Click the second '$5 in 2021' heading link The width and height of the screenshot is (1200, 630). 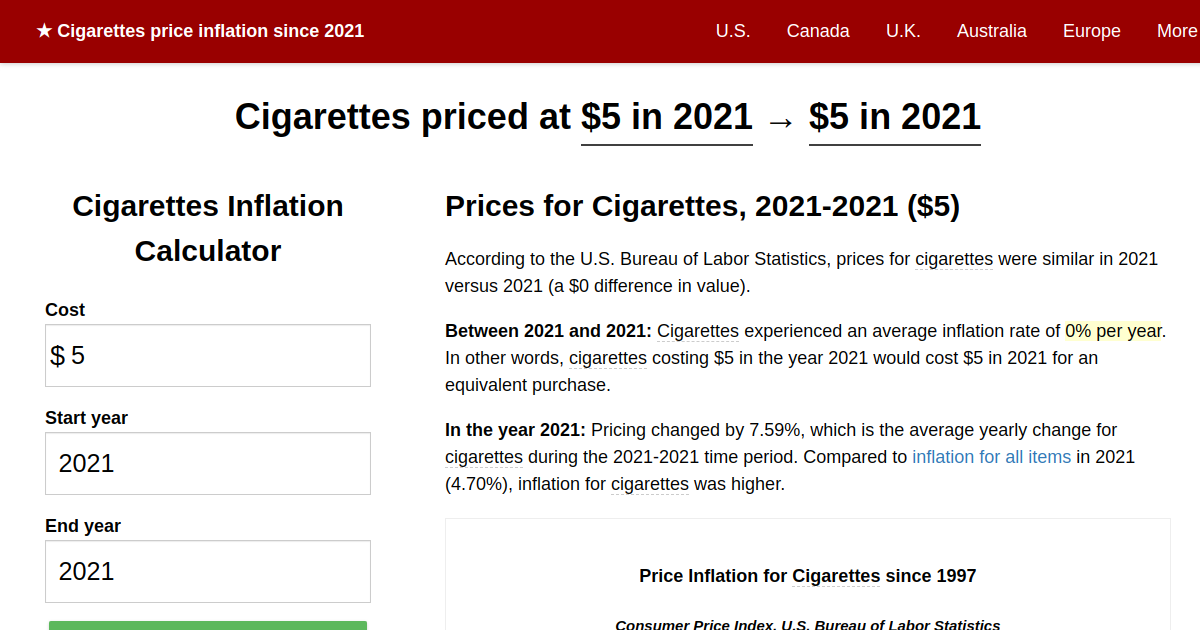coord(894,117)
